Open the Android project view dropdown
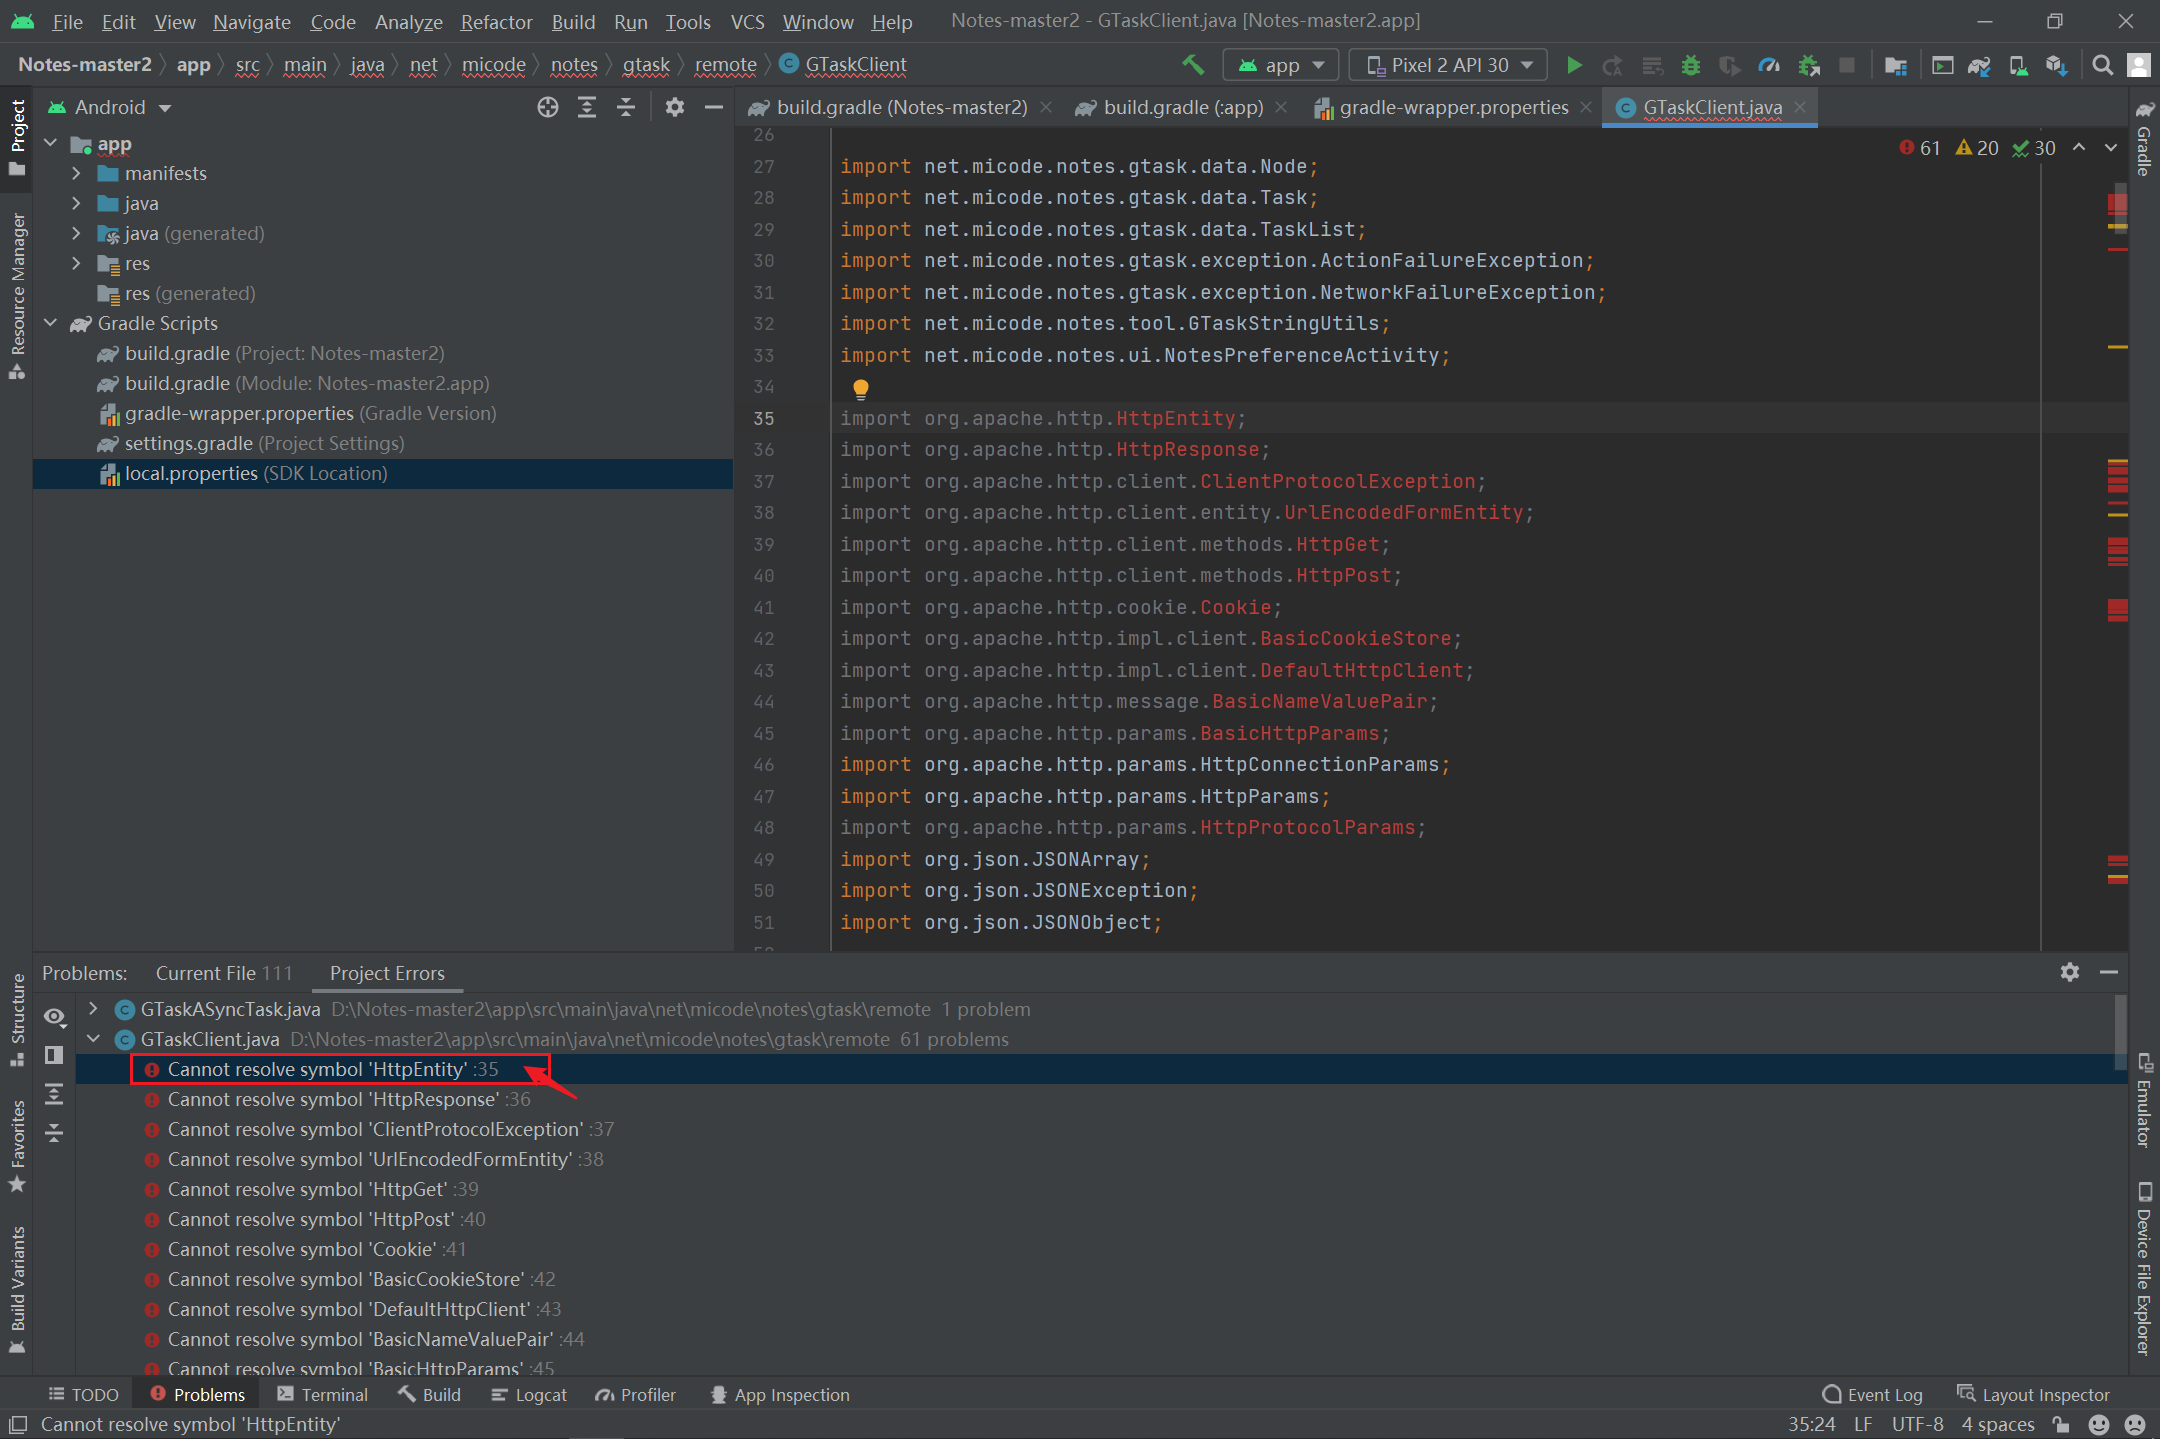The height and width of the screenshot is (1439, 2160). (x=110, y=107)
